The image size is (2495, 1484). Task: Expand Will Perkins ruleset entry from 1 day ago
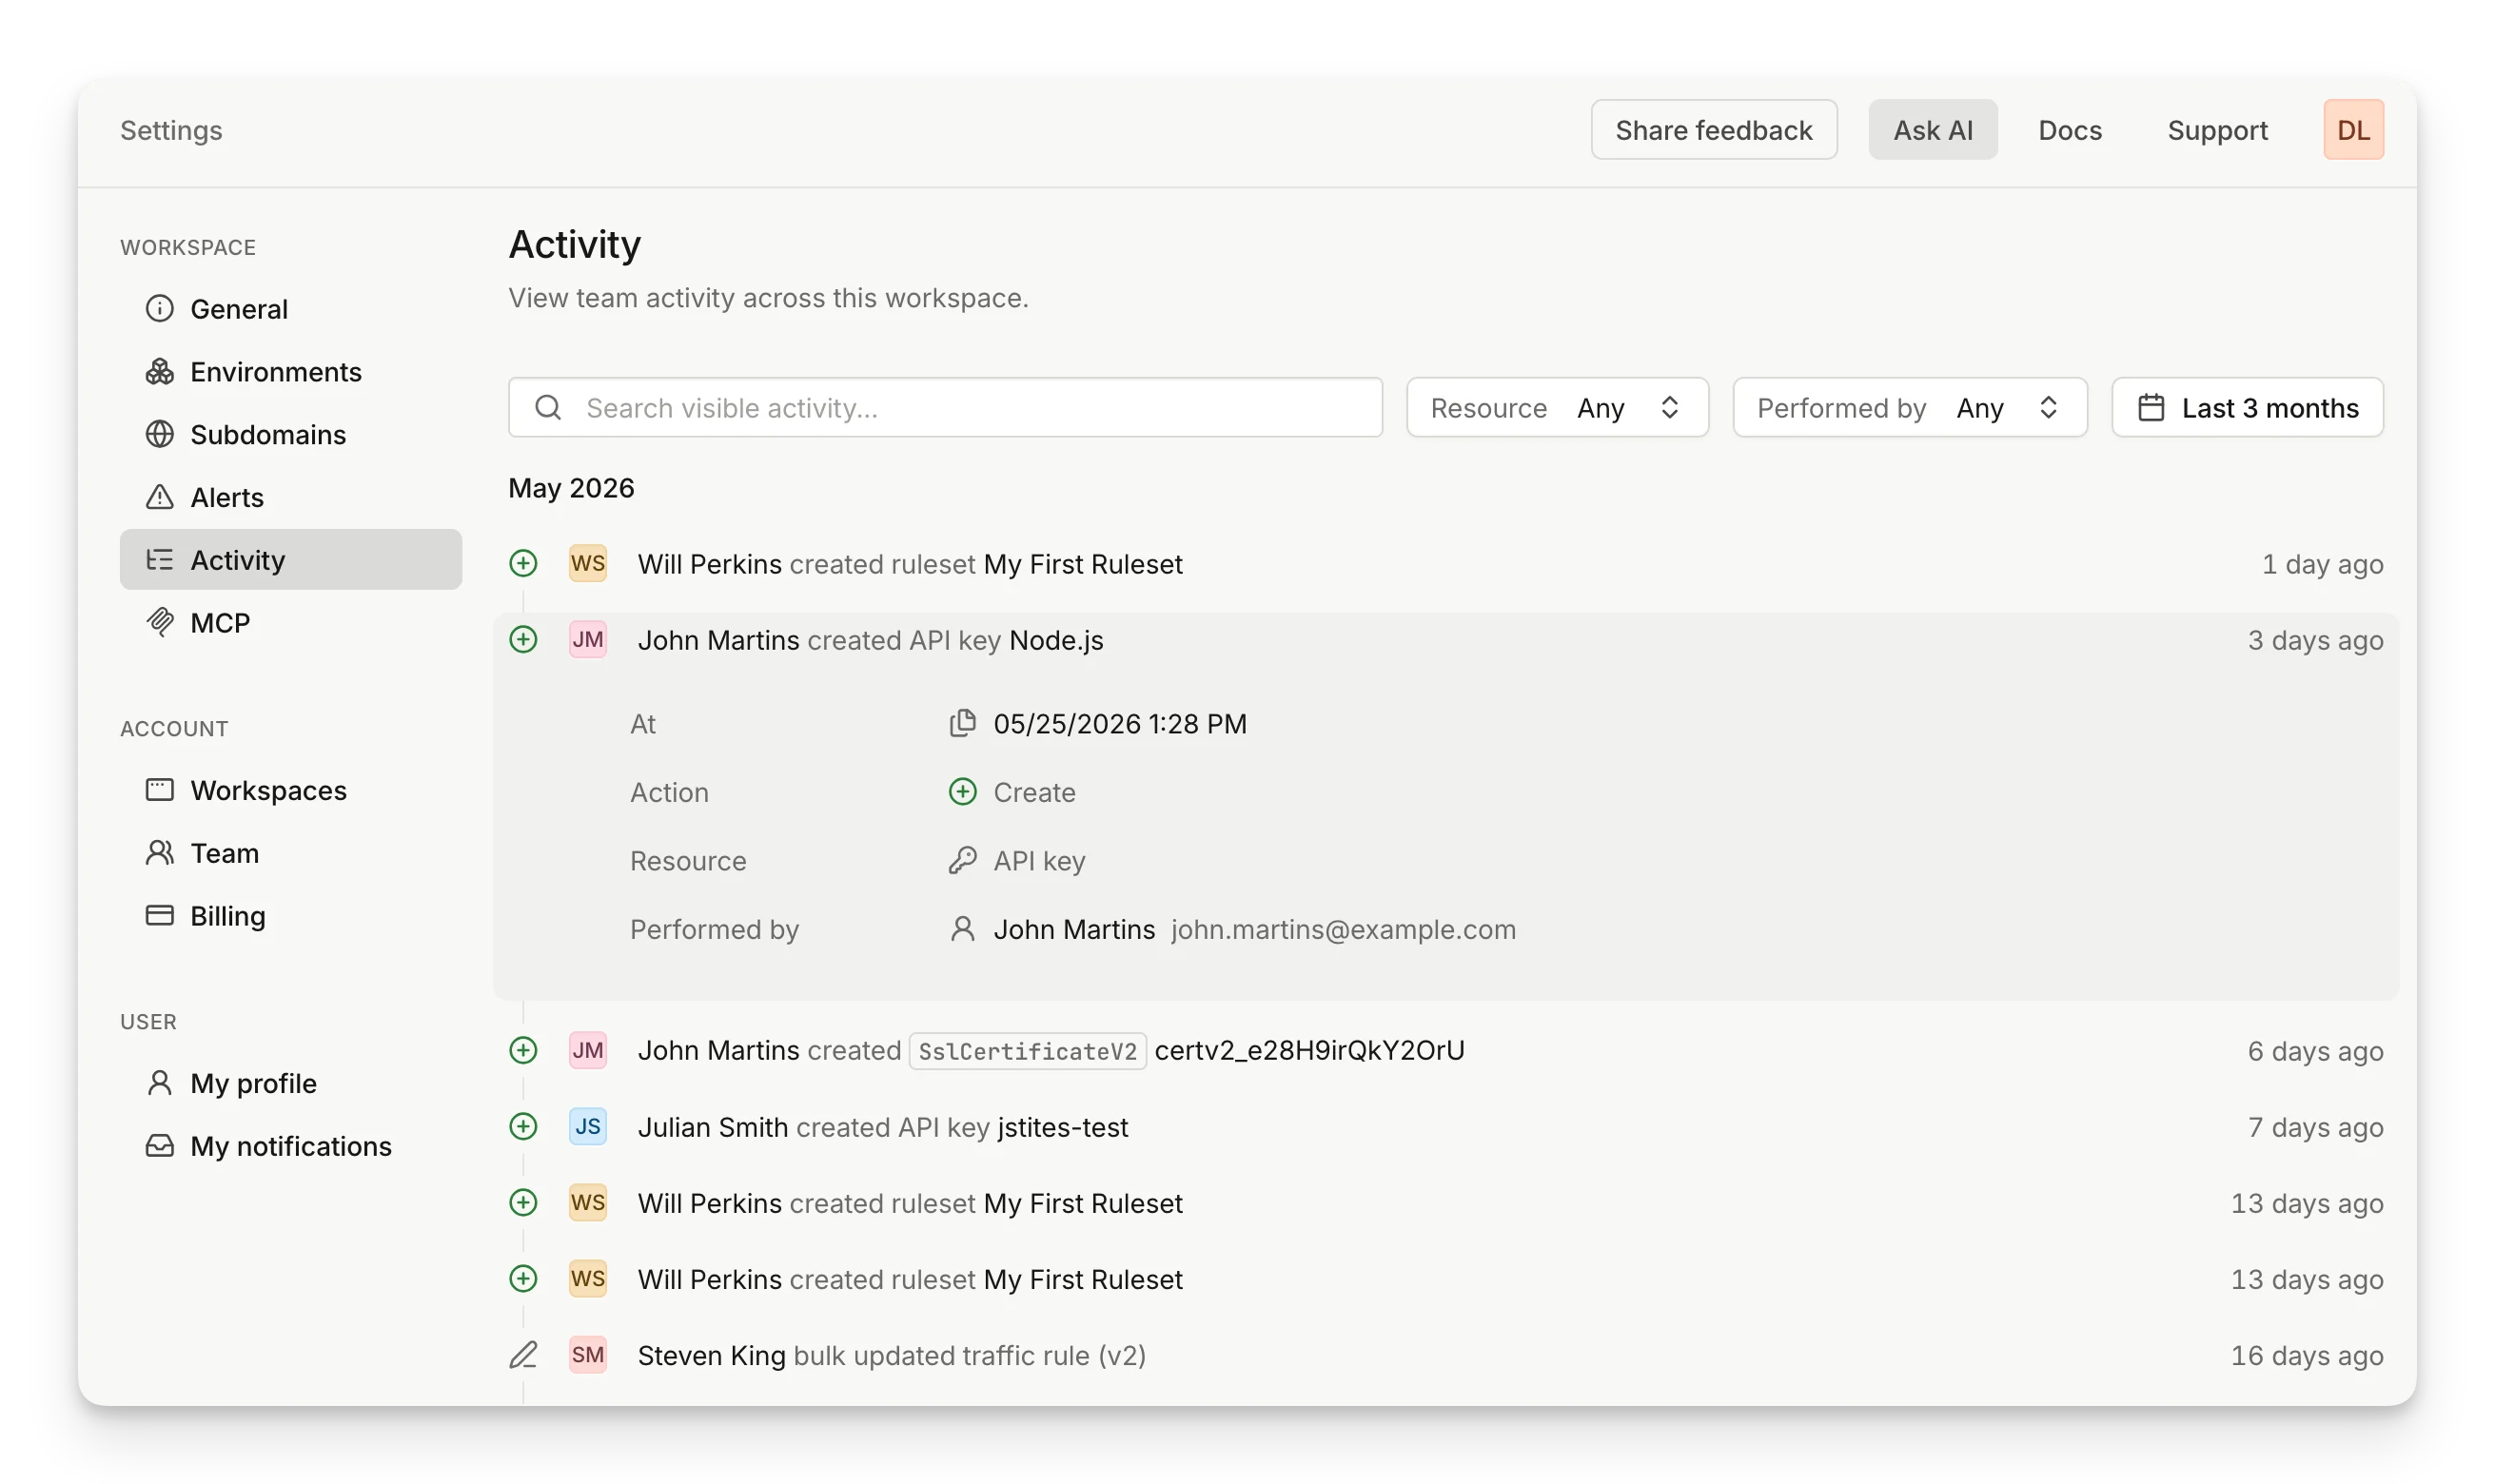pyautogui.click(x=1445, y=564)
